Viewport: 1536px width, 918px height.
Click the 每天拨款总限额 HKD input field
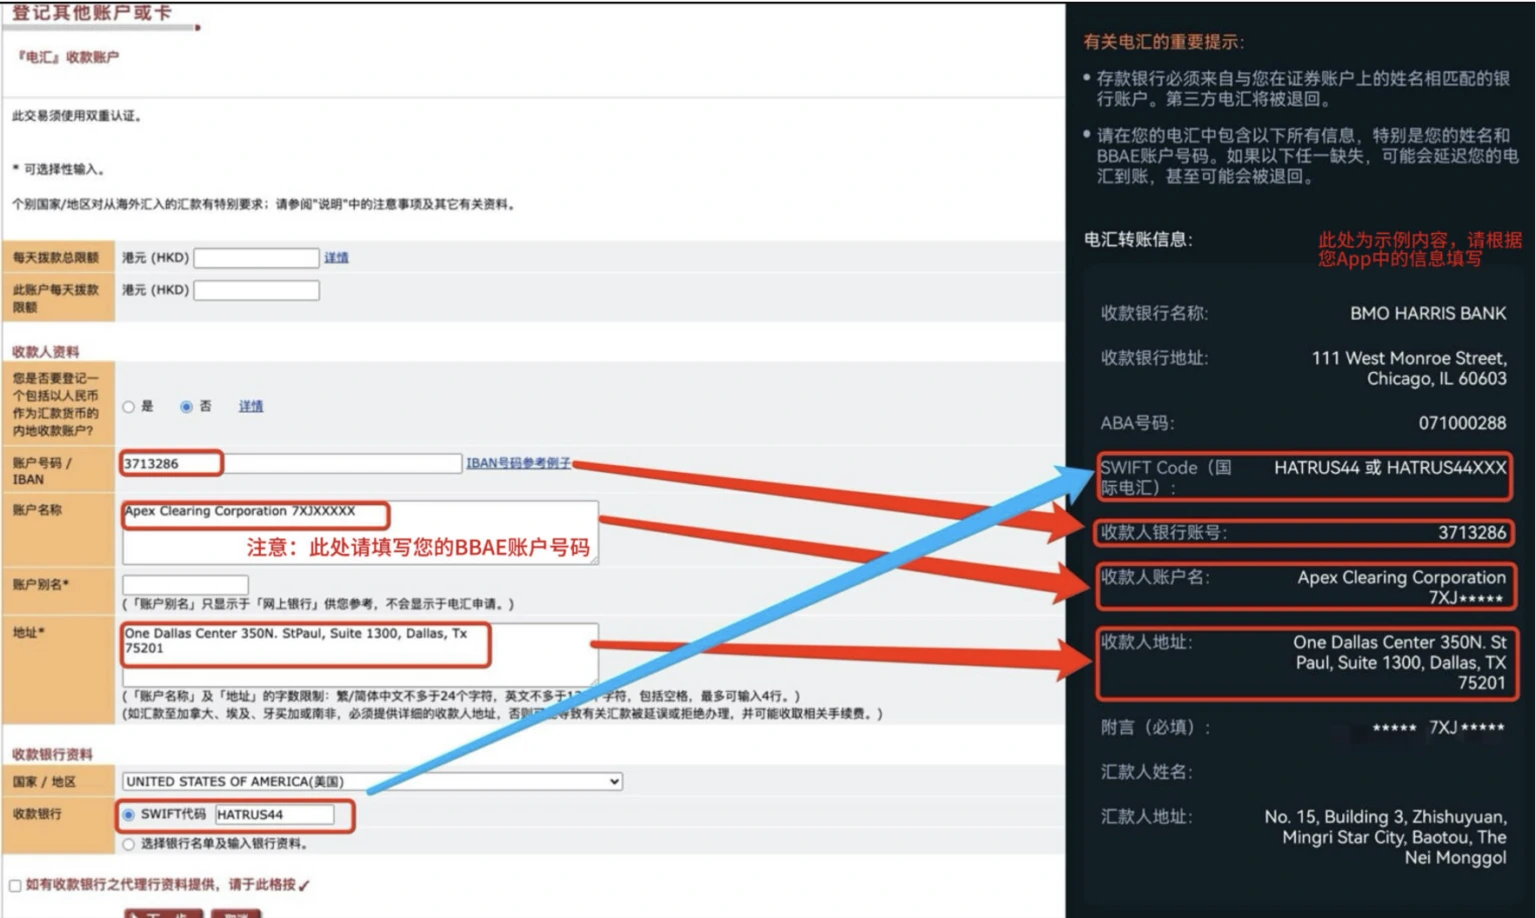point(256,258)
